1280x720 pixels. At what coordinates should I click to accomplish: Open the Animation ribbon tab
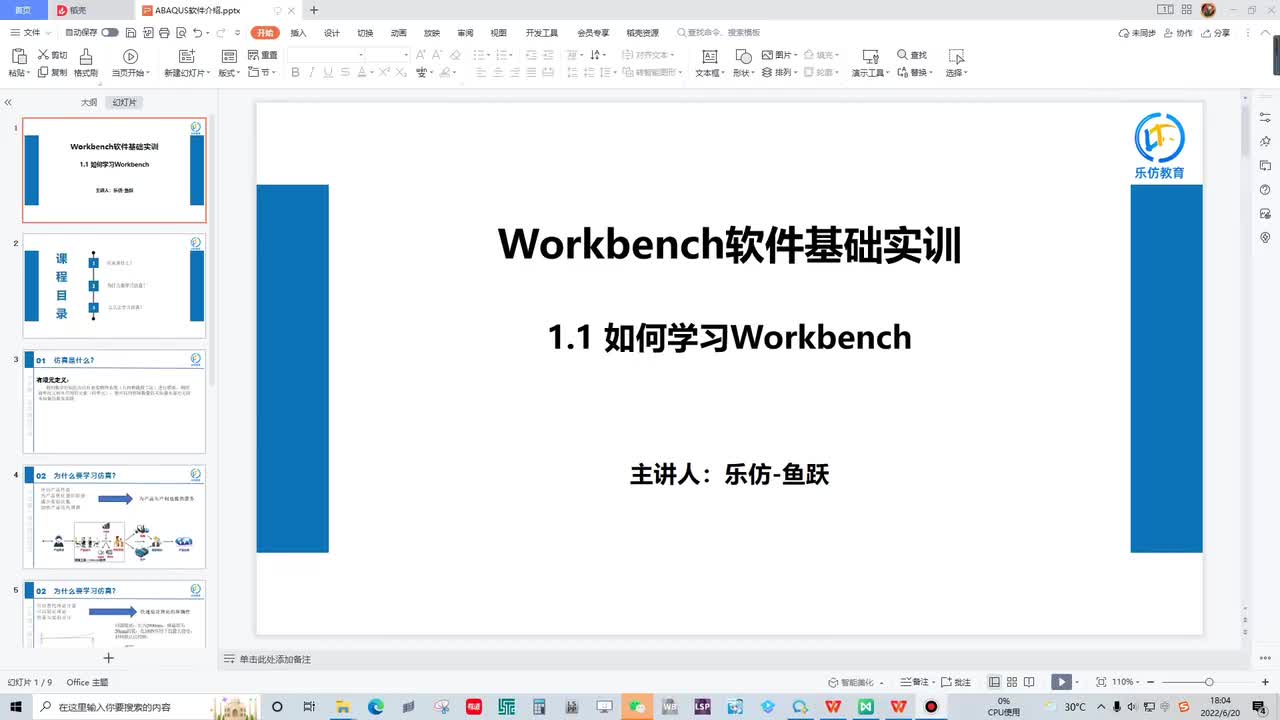tap(398, 33)
